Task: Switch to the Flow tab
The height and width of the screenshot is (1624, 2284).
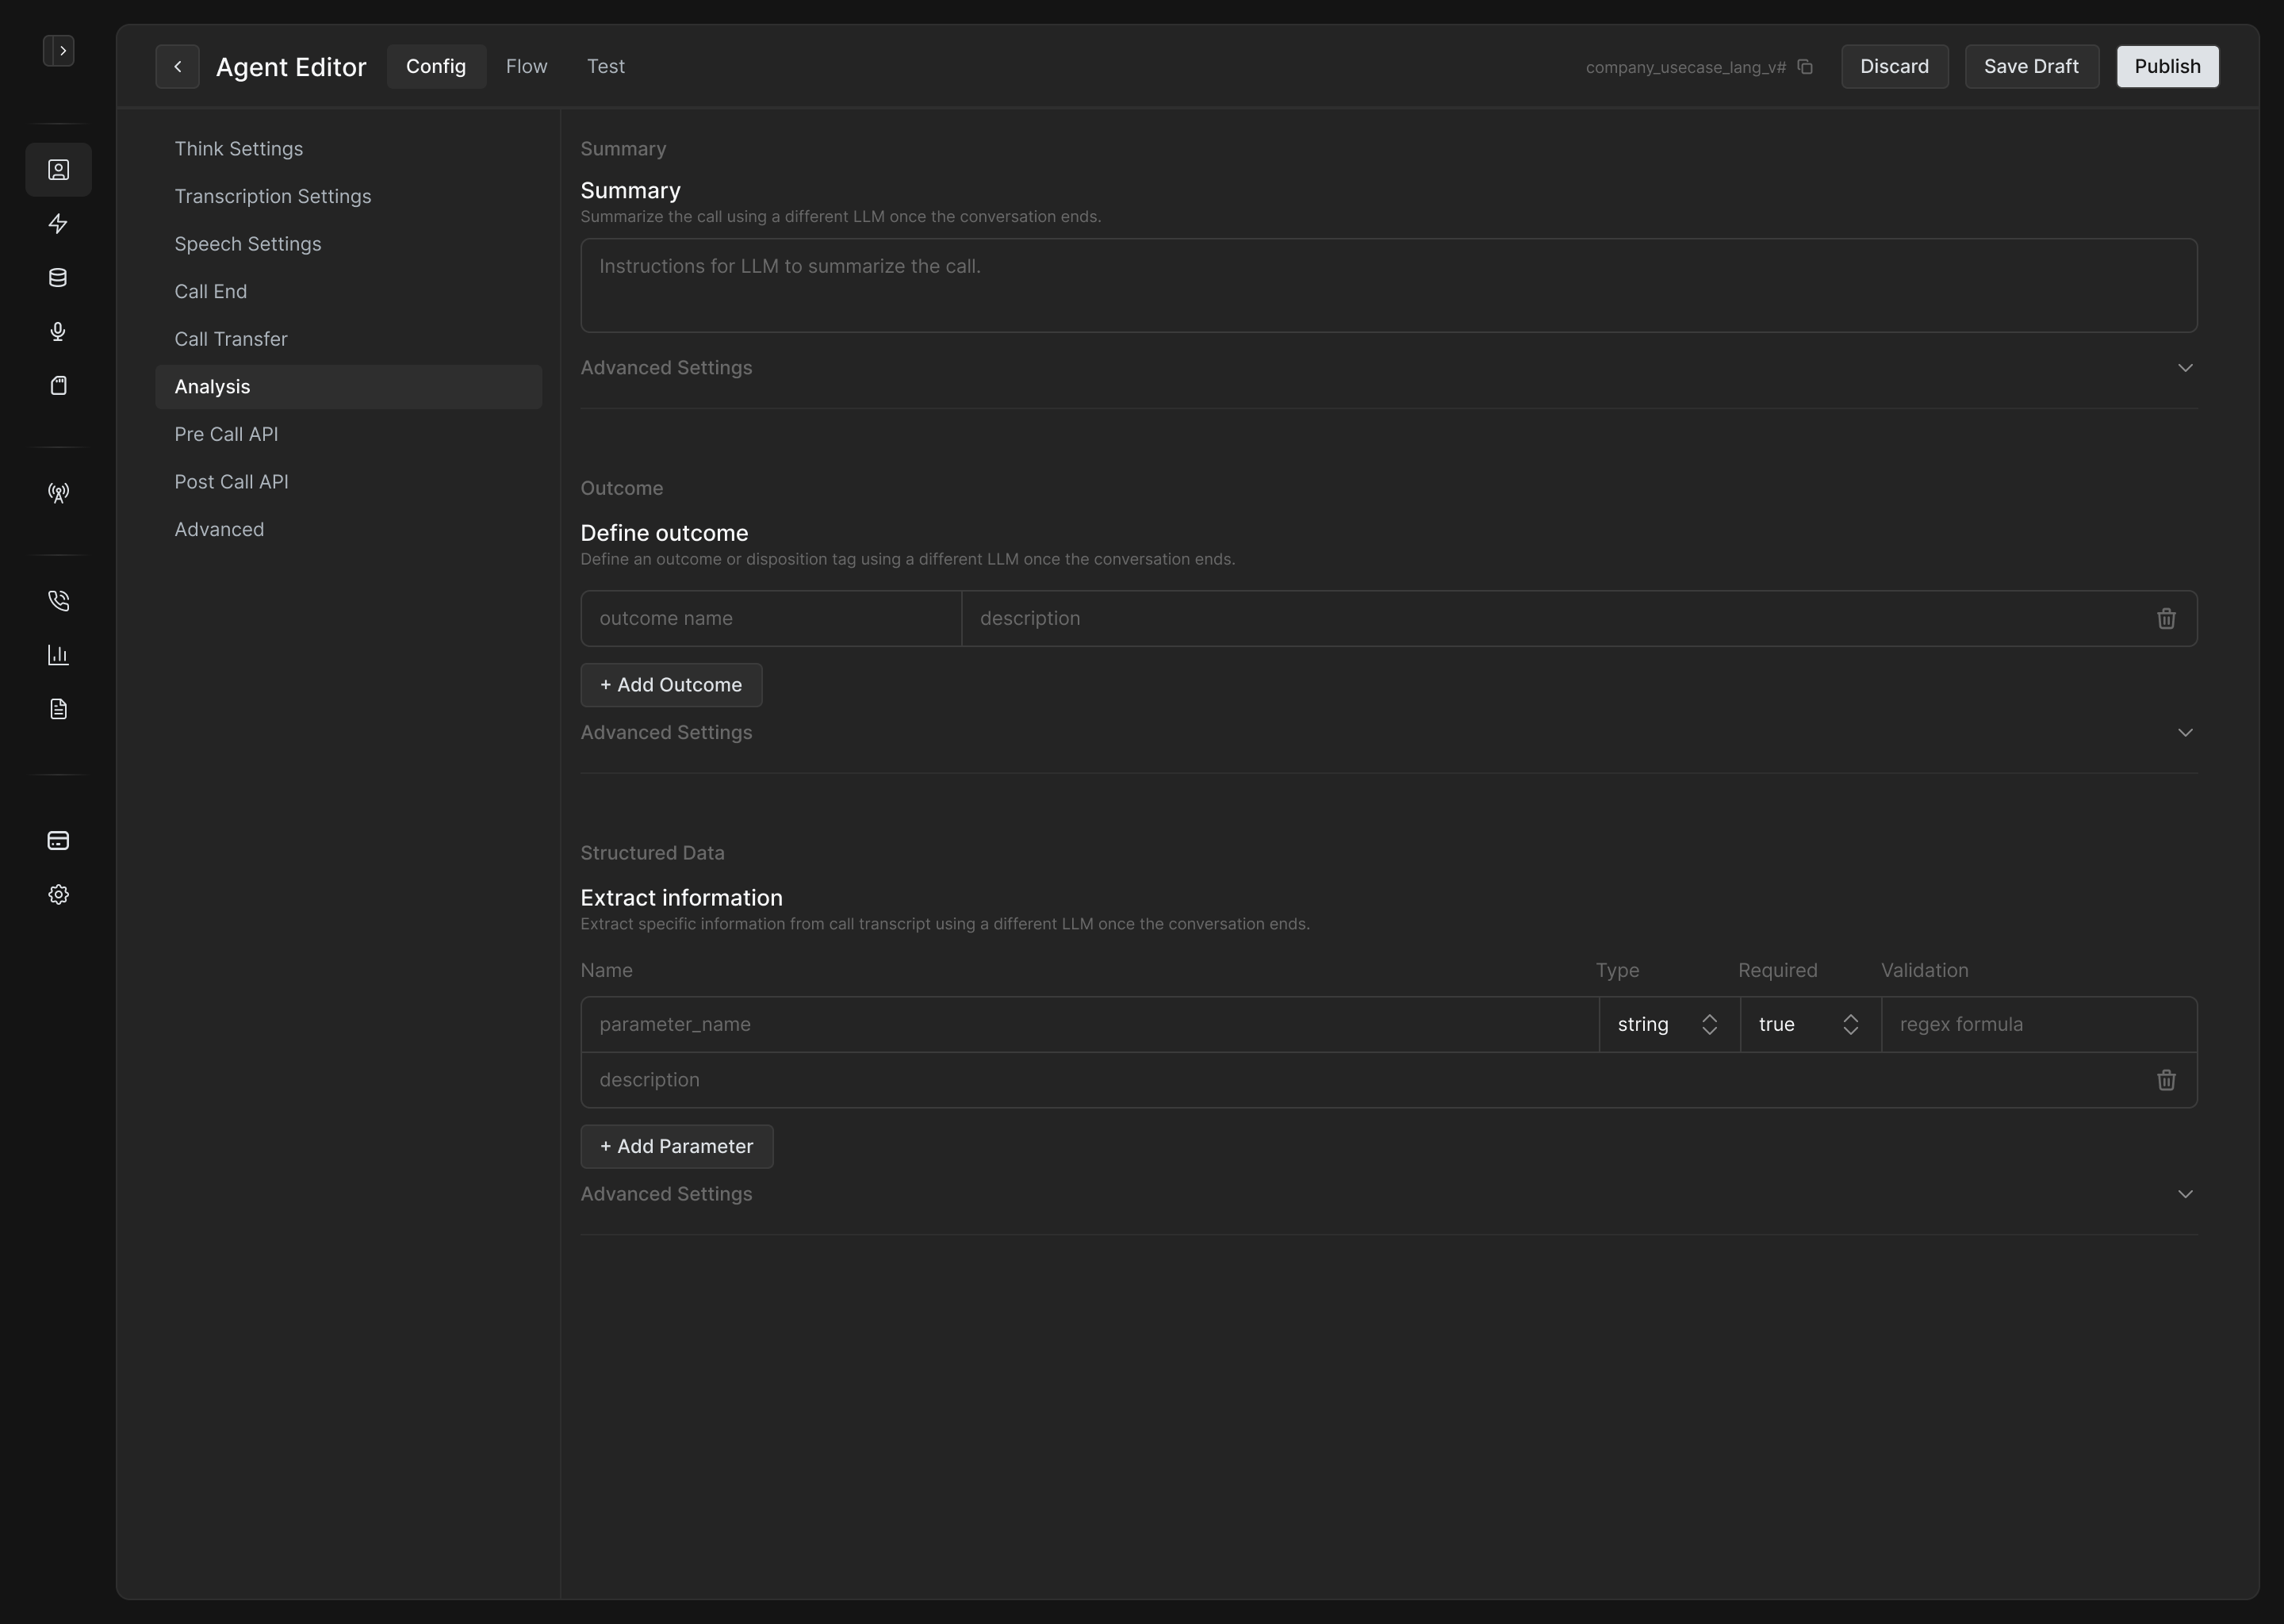Action: pos(526,66)
